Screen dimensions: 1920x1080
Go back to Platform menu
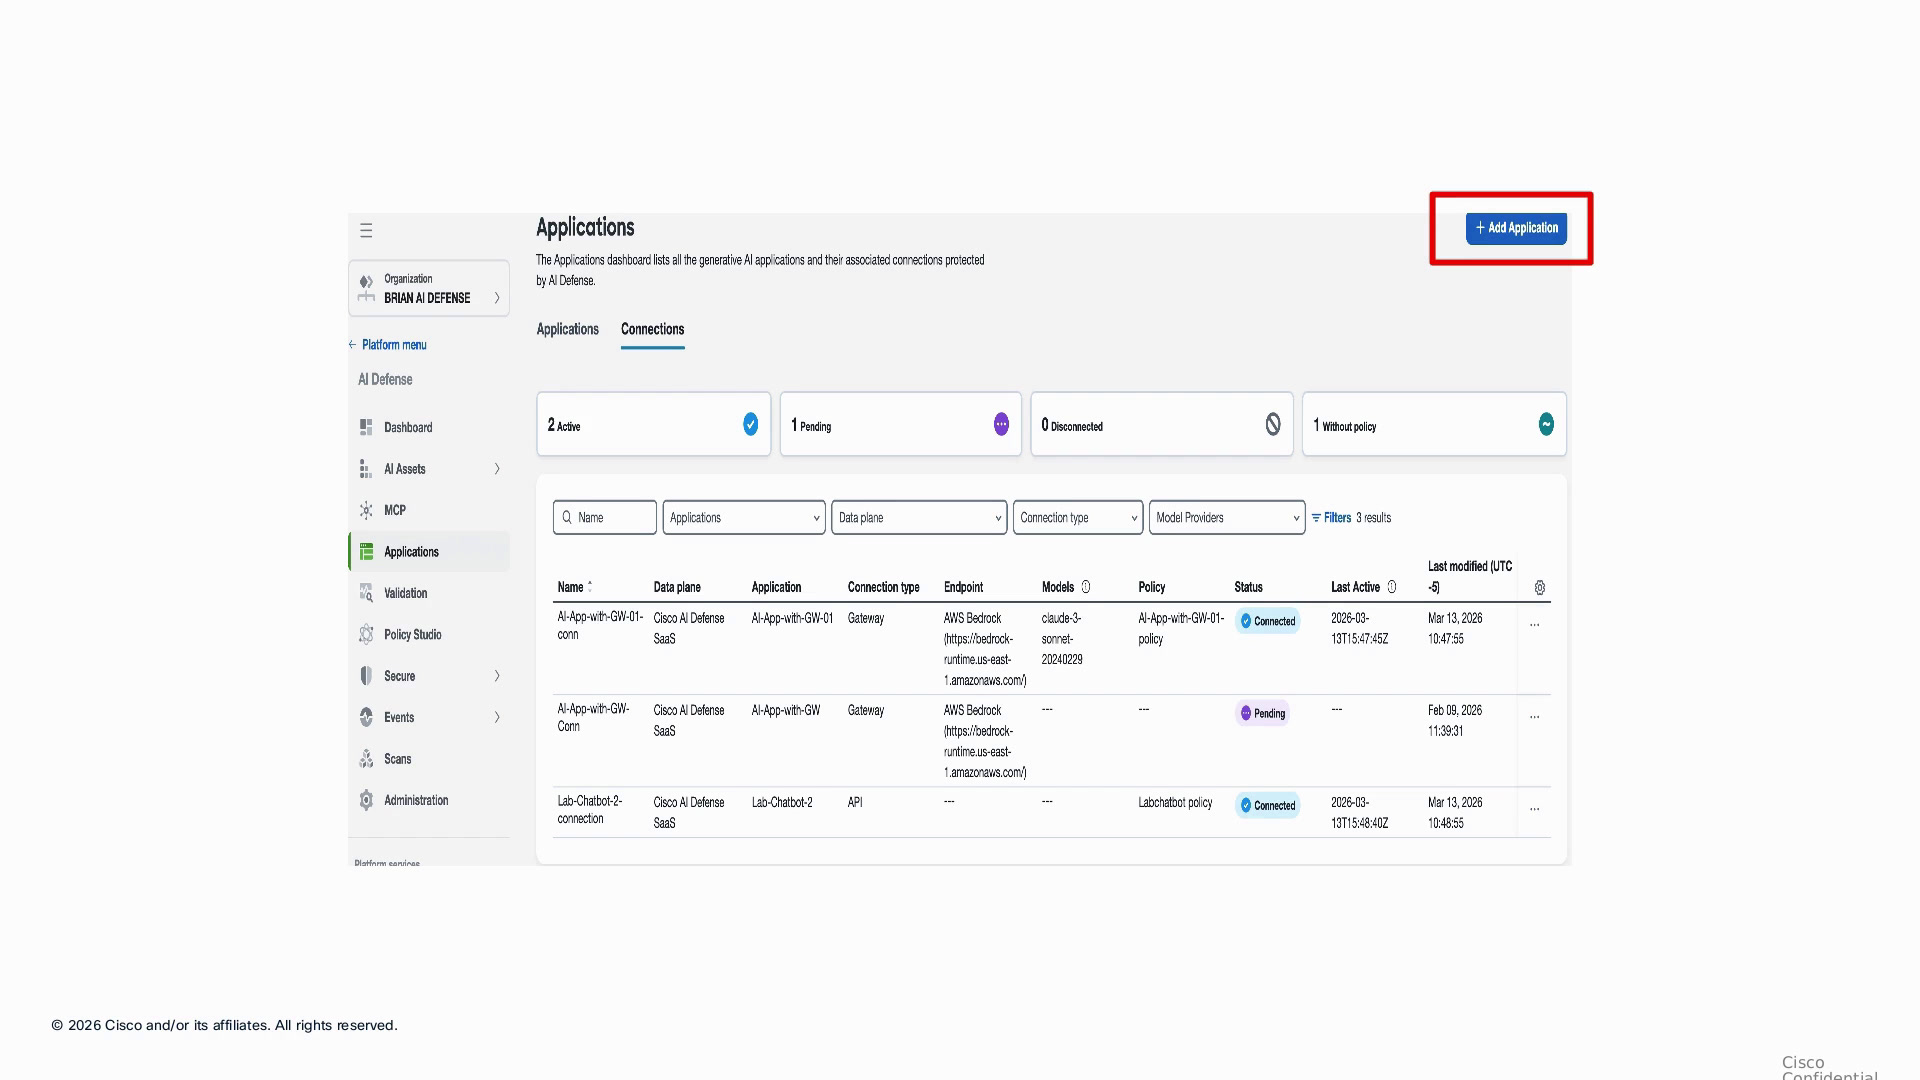click(x=388, y=345)
